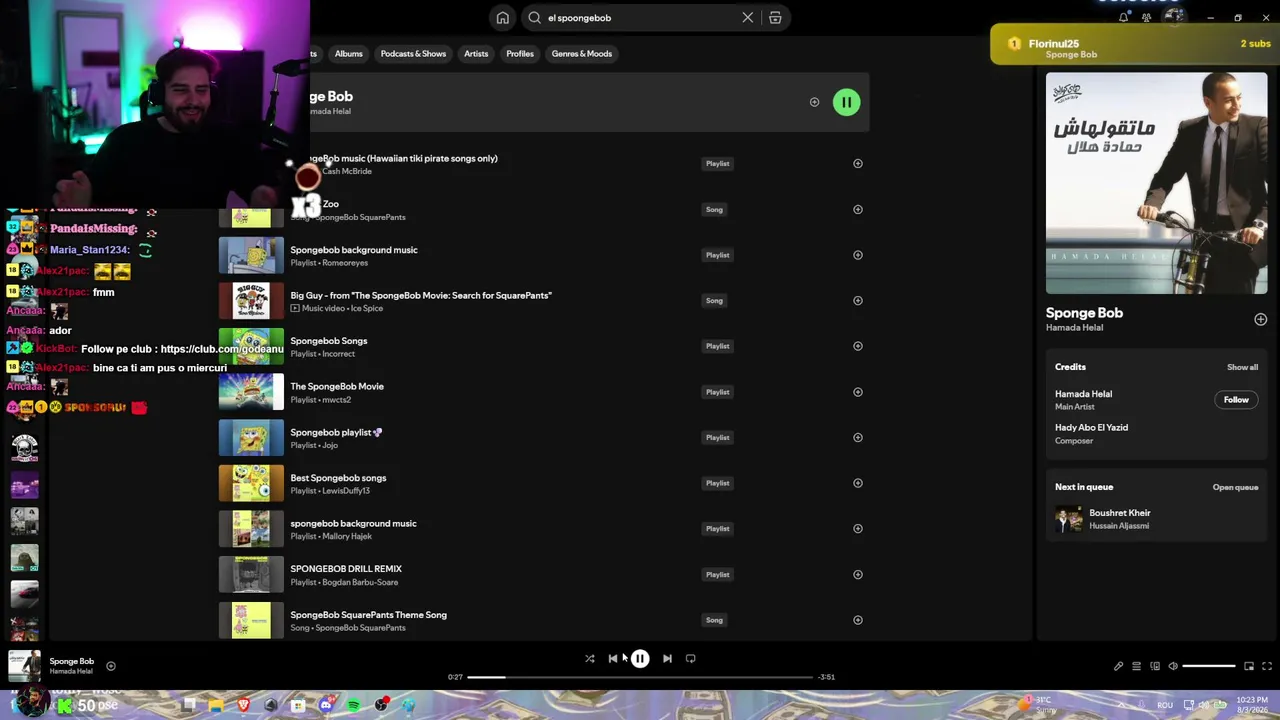Image resolution: width=1280 pixels, height=720 pixels.
Task: Open Brave browser from the taskbar
Action: point(243,706)
